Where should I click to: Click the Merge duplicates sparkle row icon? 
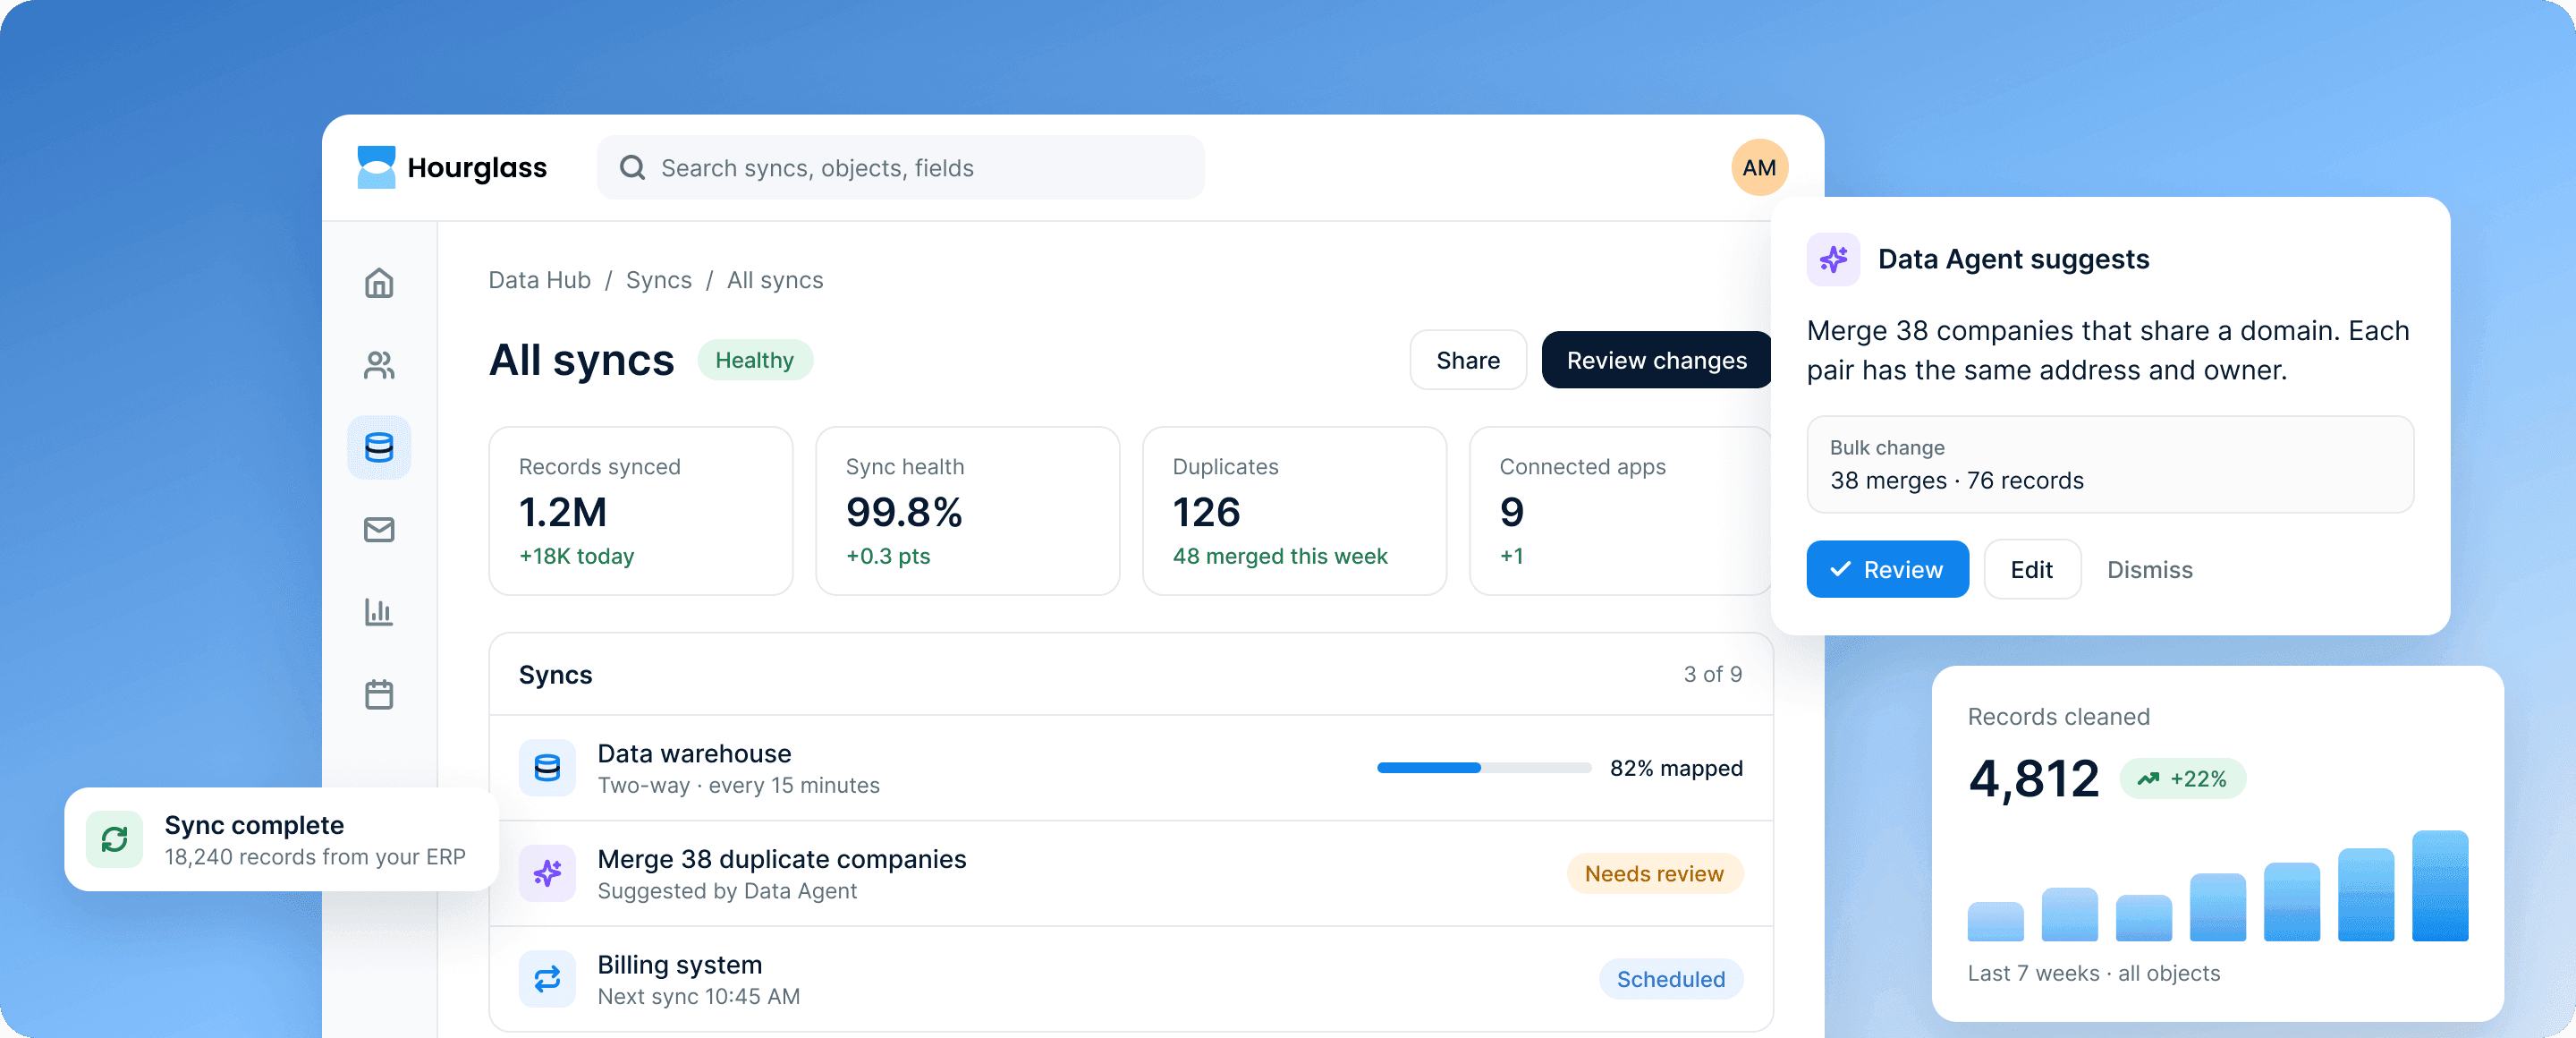tap(547, 873)
